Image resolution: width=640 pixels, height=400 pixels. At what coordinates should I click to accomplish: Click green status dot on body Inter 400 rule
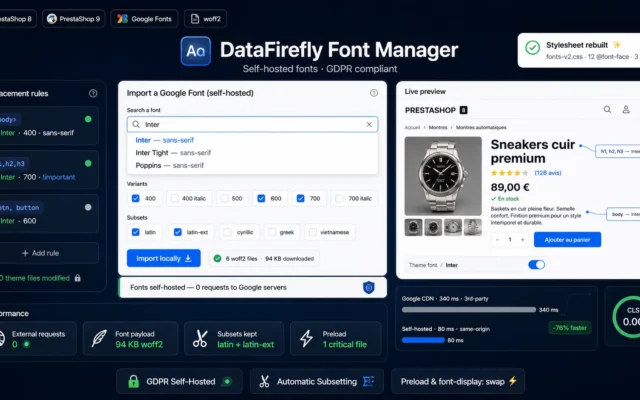pyautogui.click(x=88, y=119)
